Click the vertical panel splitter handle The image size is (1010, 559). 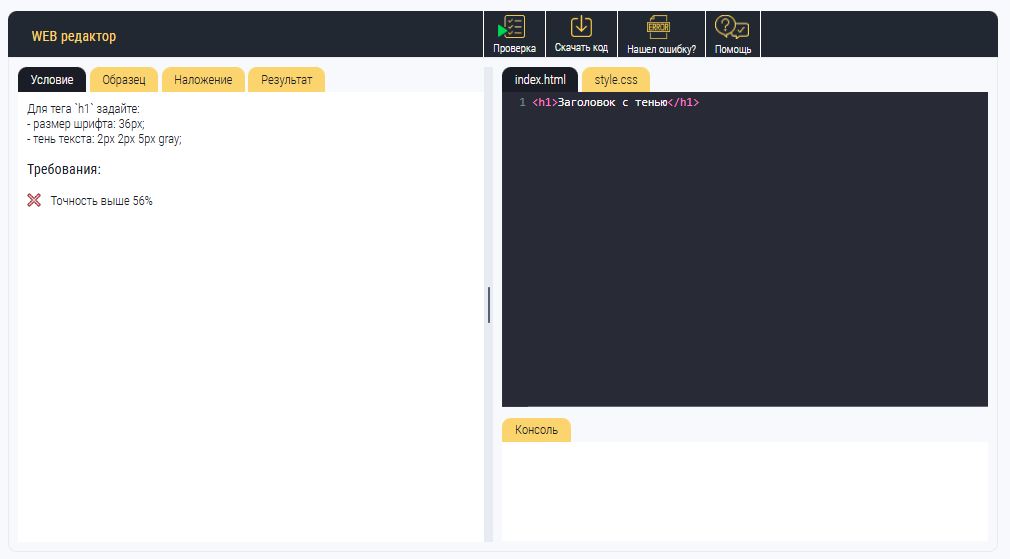(x=489, y=305)
